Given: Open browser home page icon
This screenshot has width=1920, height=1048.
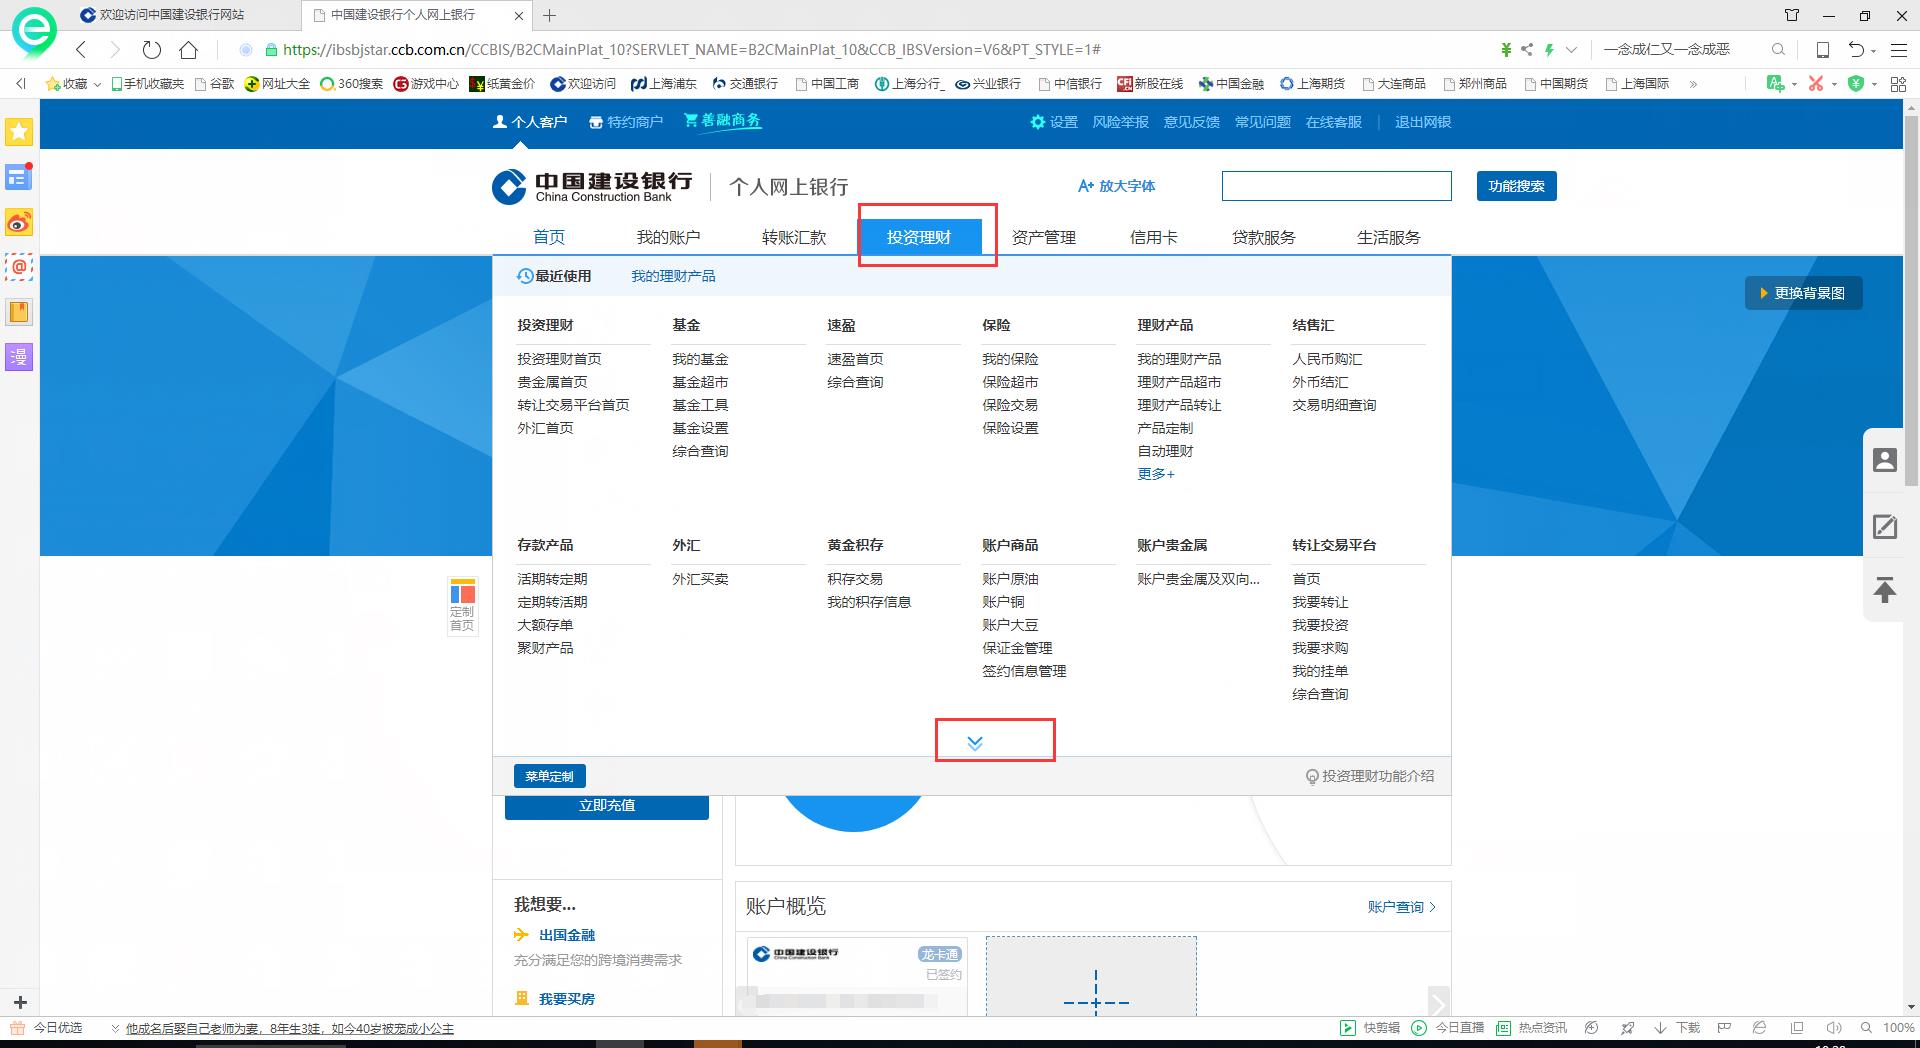Looking at the screenshot, I should tap(188, 49).
